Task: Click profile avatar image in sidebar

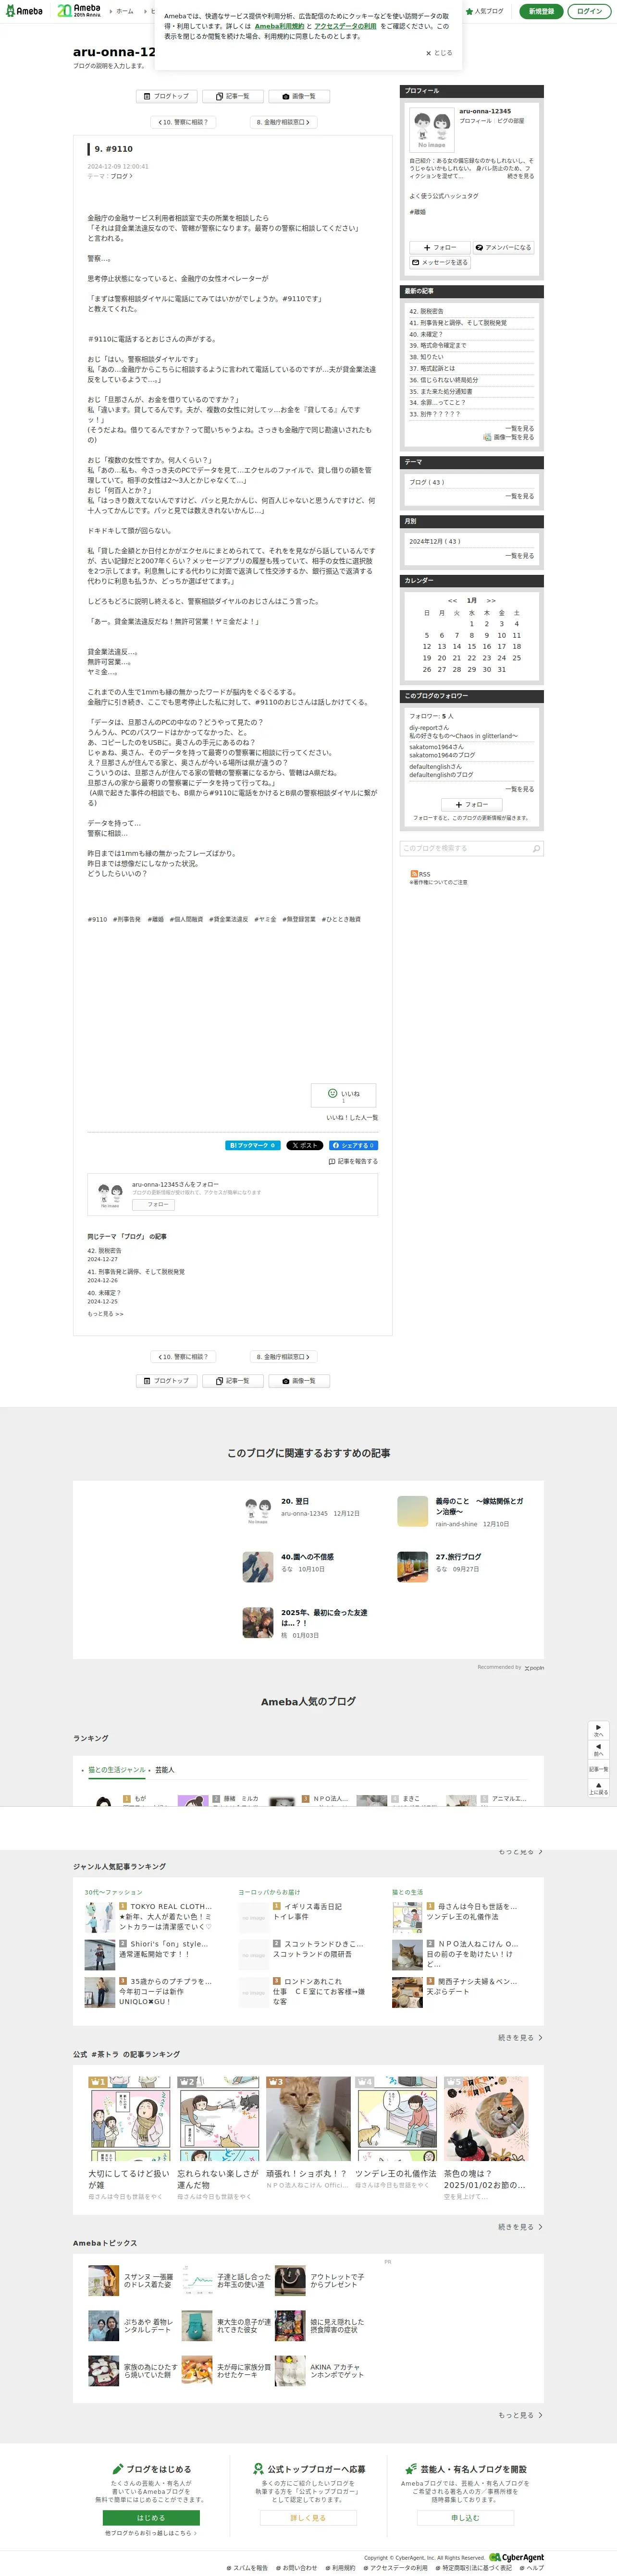Action: tap(432, 130)
